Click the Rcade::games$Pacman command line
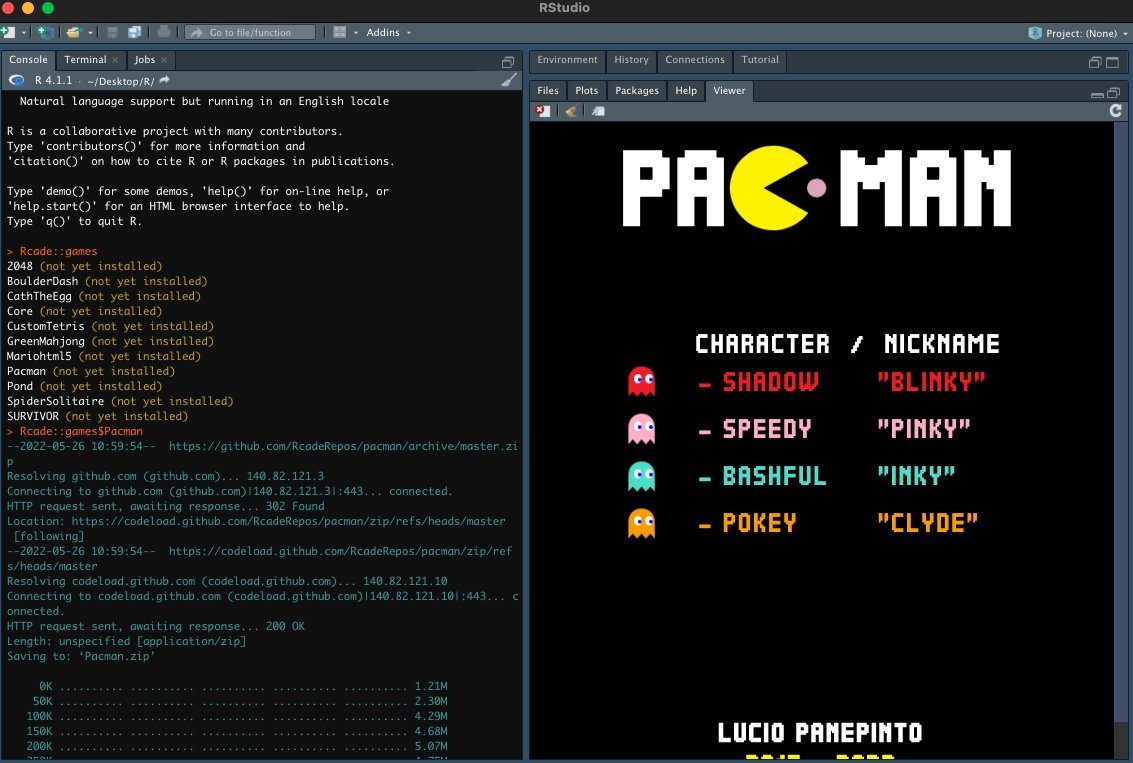 75,431
